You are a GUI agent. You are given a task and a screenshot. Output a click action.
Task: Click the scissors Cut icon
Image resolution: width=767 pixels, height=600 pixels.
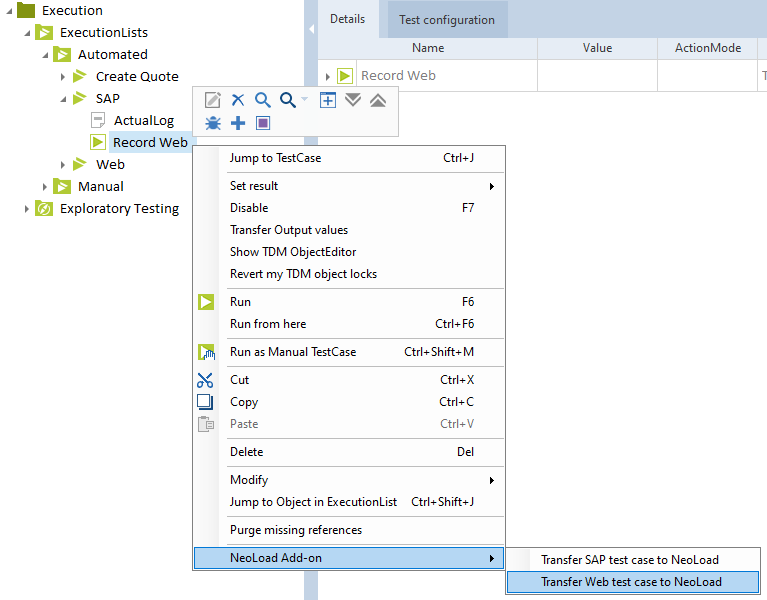click(205, 380)
